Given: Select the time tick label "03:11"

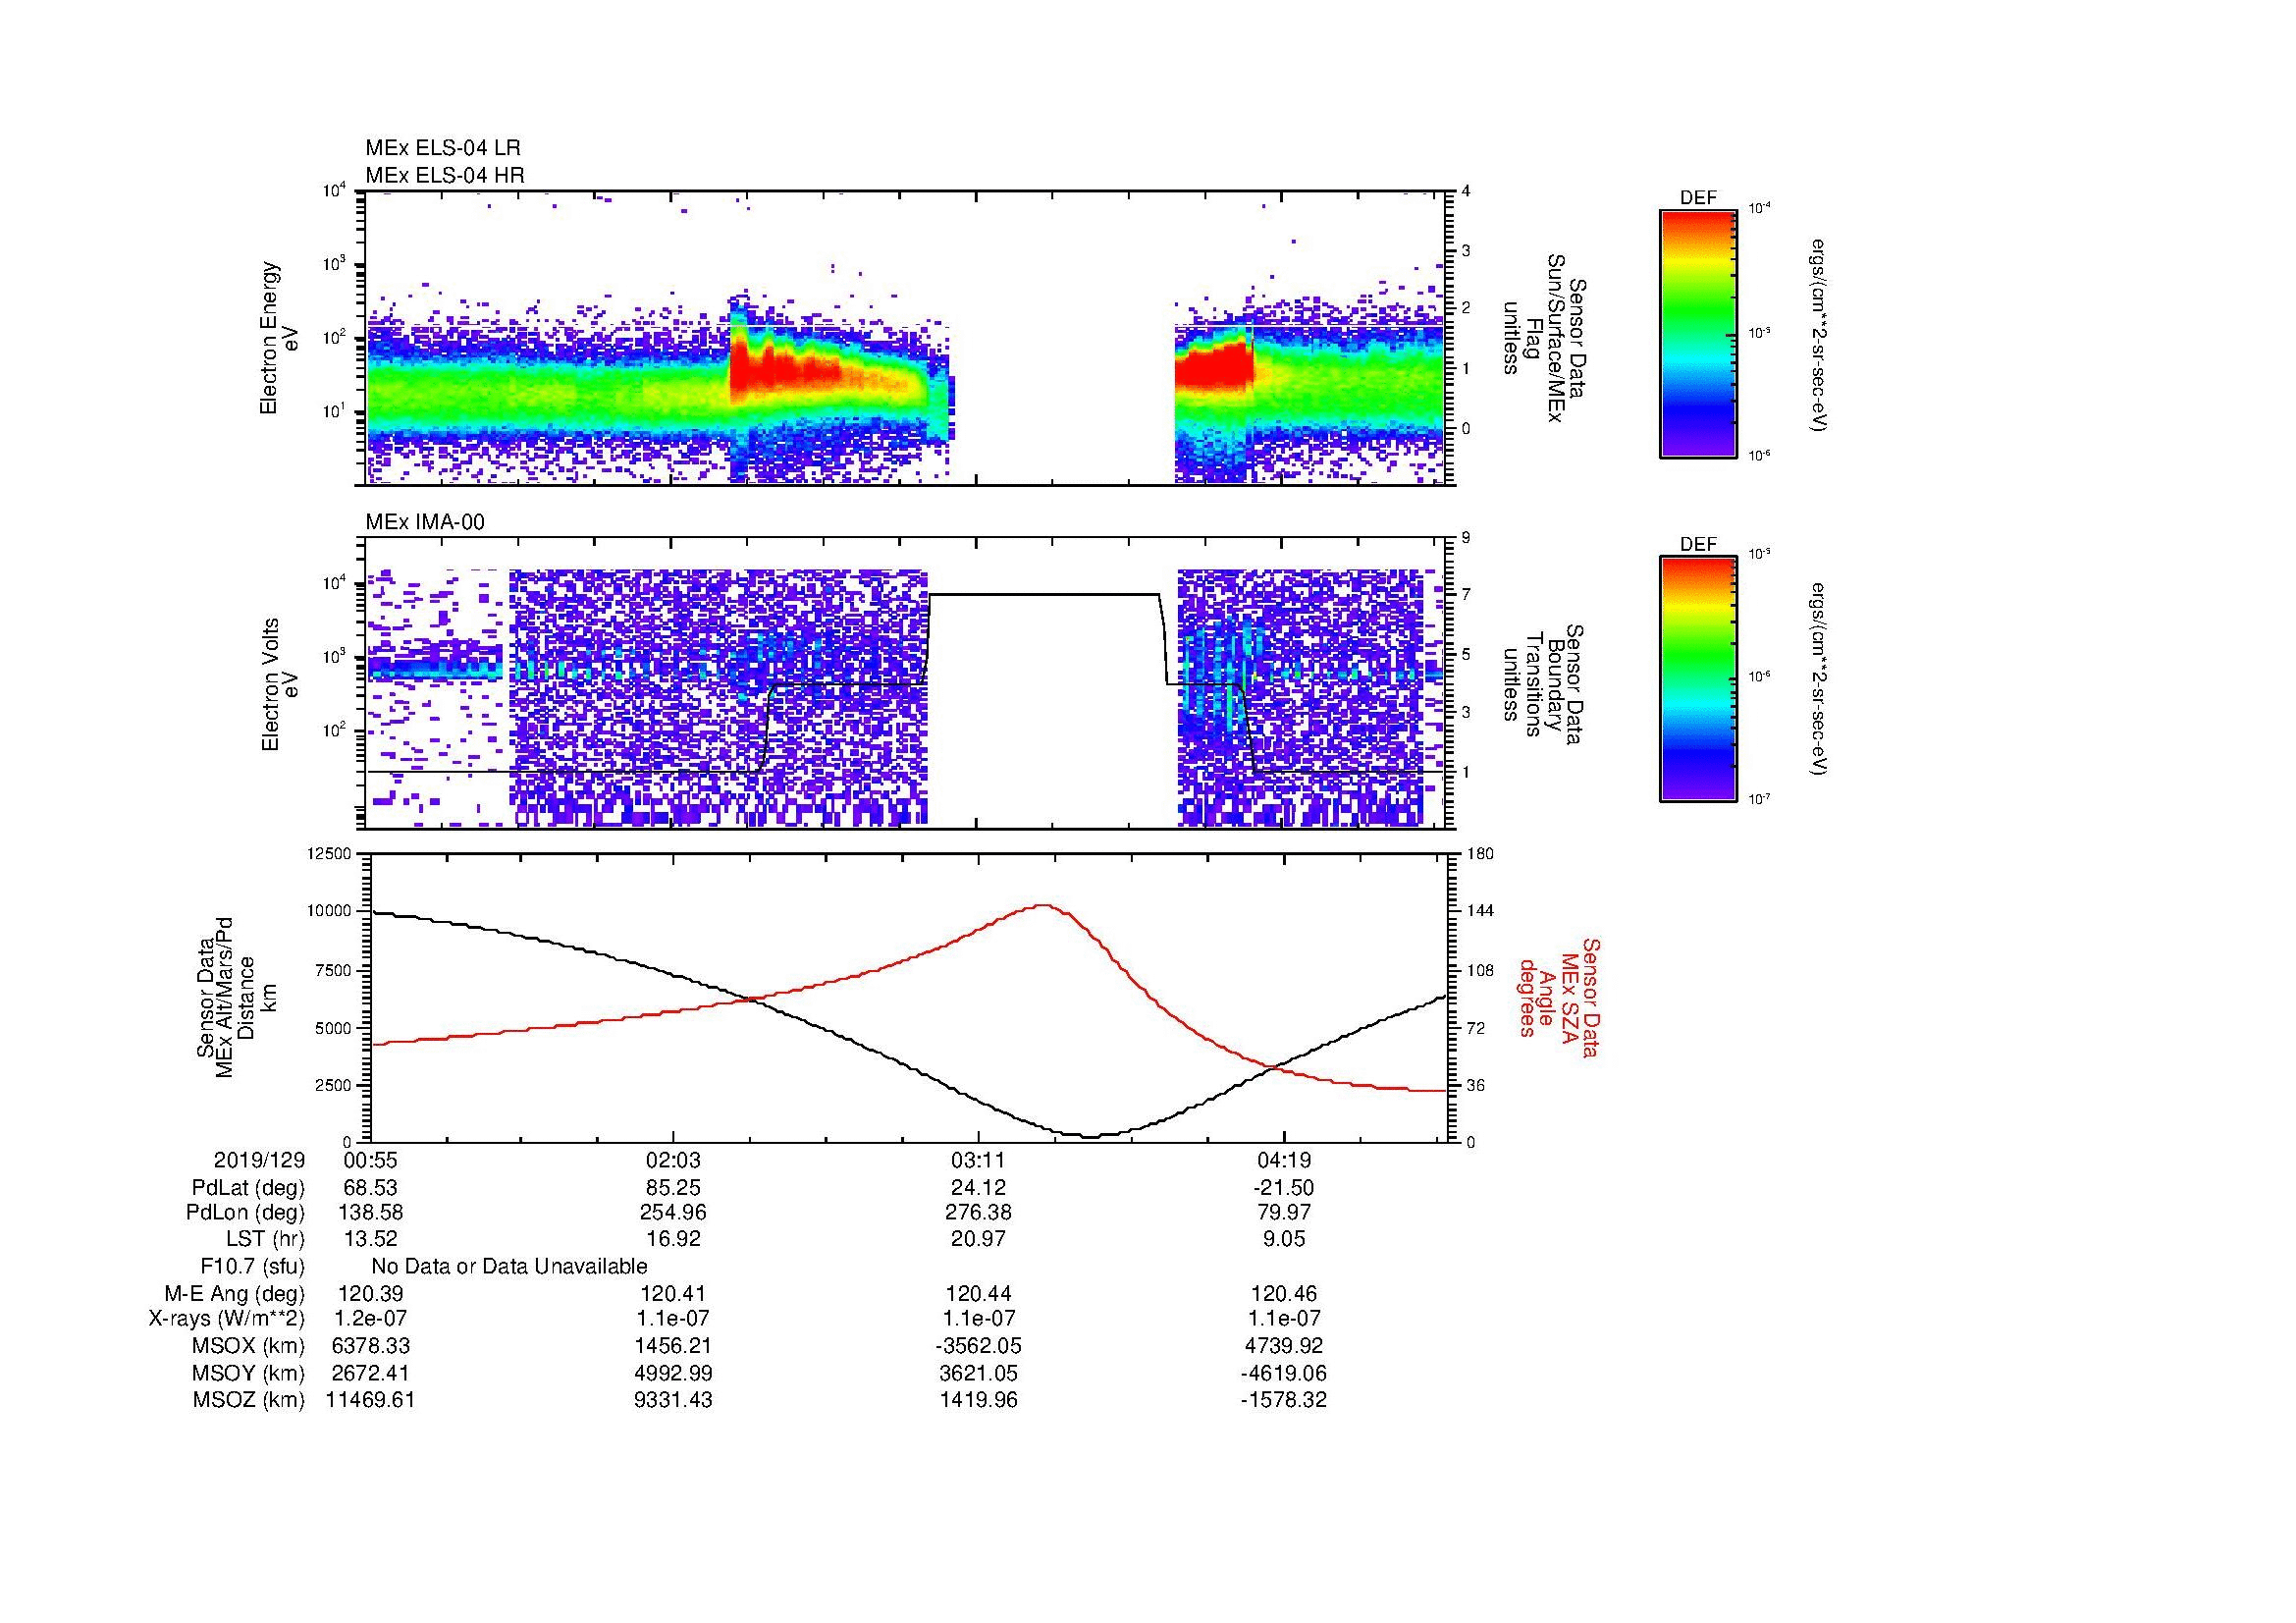Looking at the screenshot, I should [978, 1161].
